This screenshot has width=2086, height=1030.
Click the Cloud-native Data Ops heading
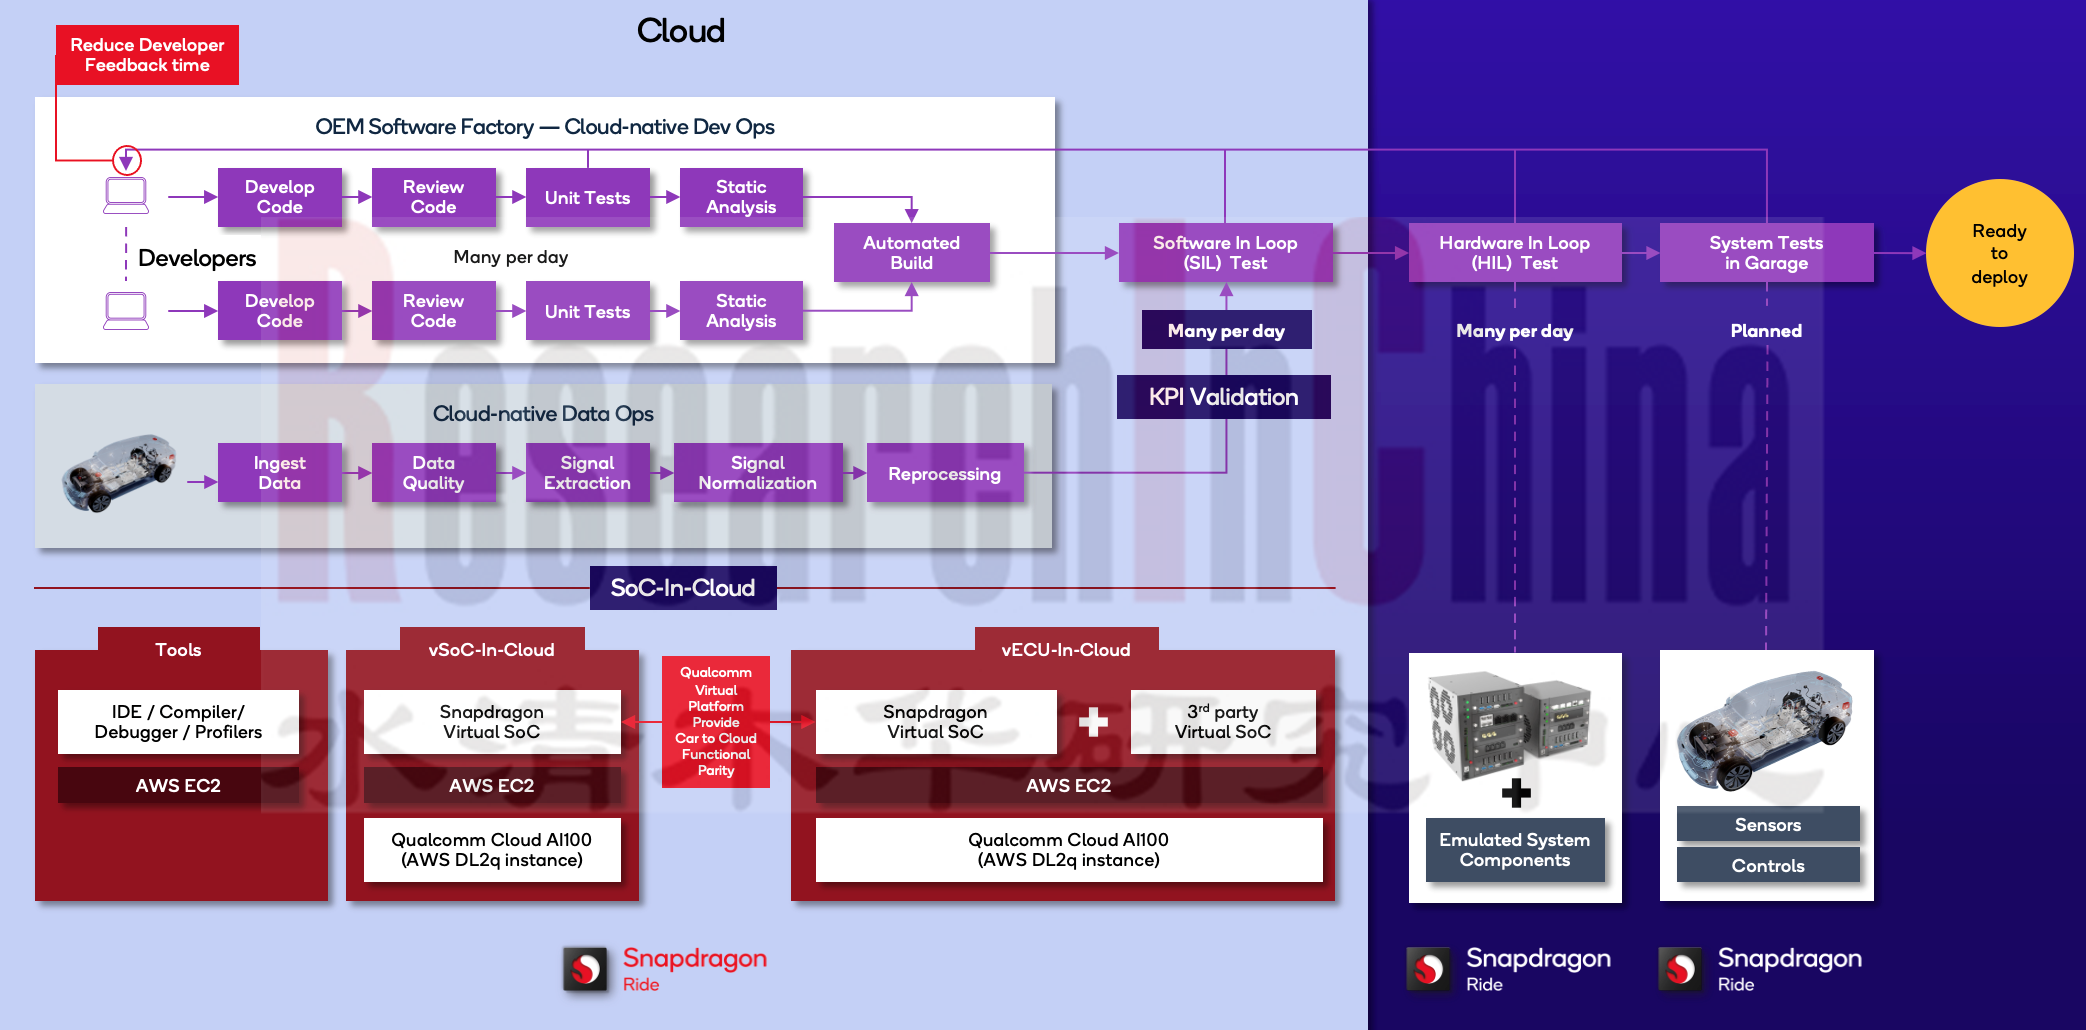click(x=543, y=414)
